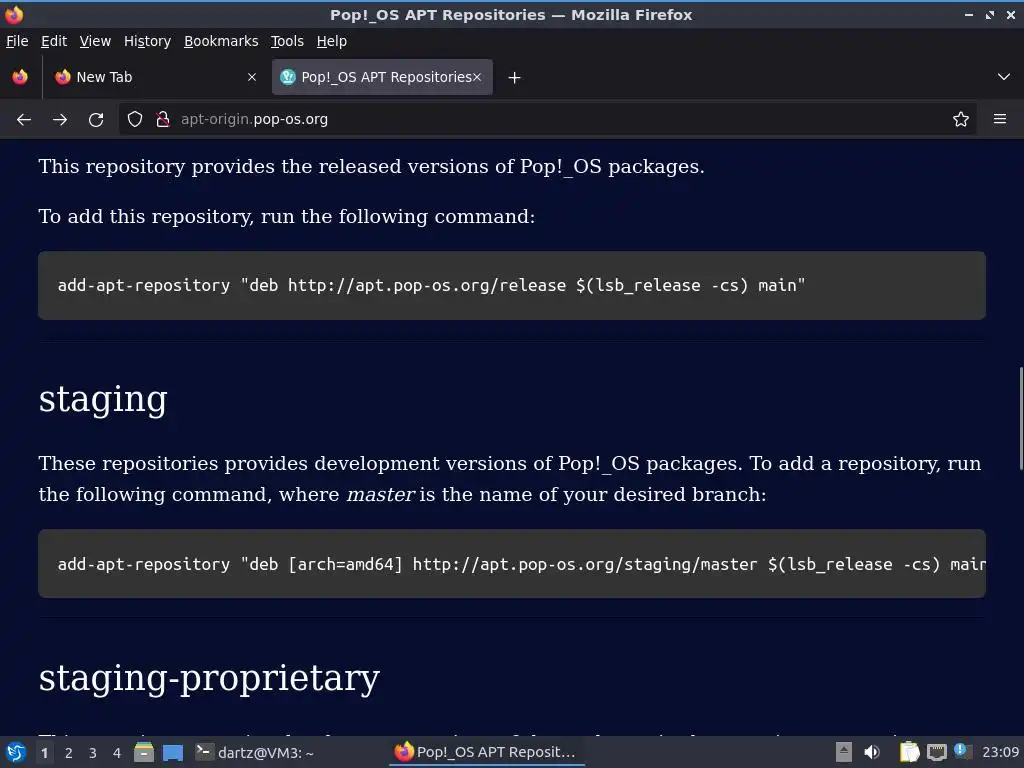Open the File menu
The height and width of the screenshot is (768, 1024).
pyautogui.click(x=17, y=41)
